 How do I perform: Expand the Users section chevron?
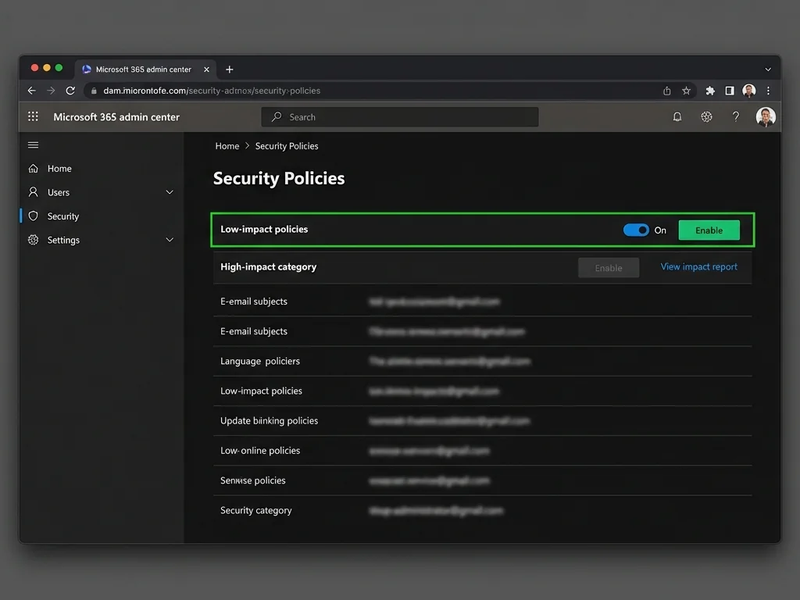[168, 192]
